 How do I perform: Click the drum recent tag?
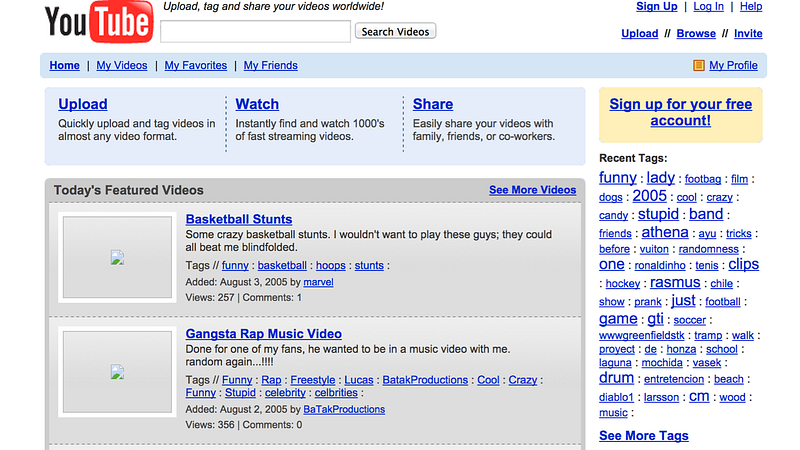point(616,378)
